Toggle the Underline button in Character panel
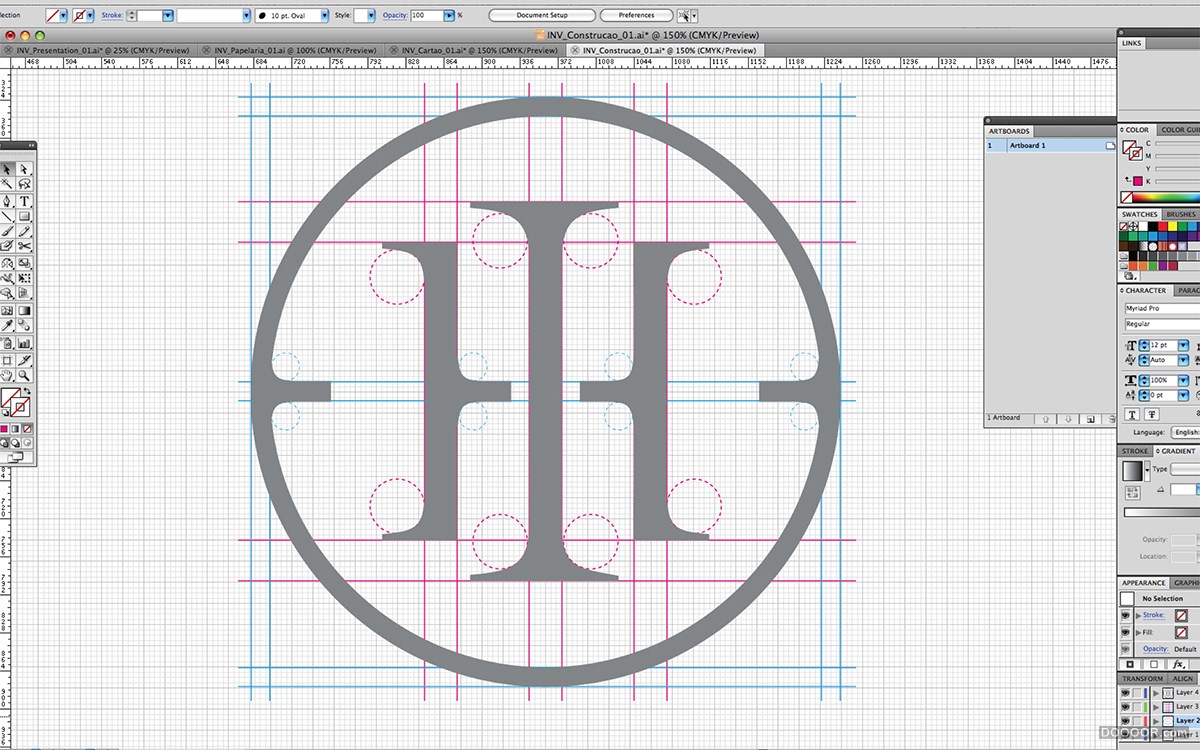The width and height of the screenshot is (1200, 750). (1133, 414)
